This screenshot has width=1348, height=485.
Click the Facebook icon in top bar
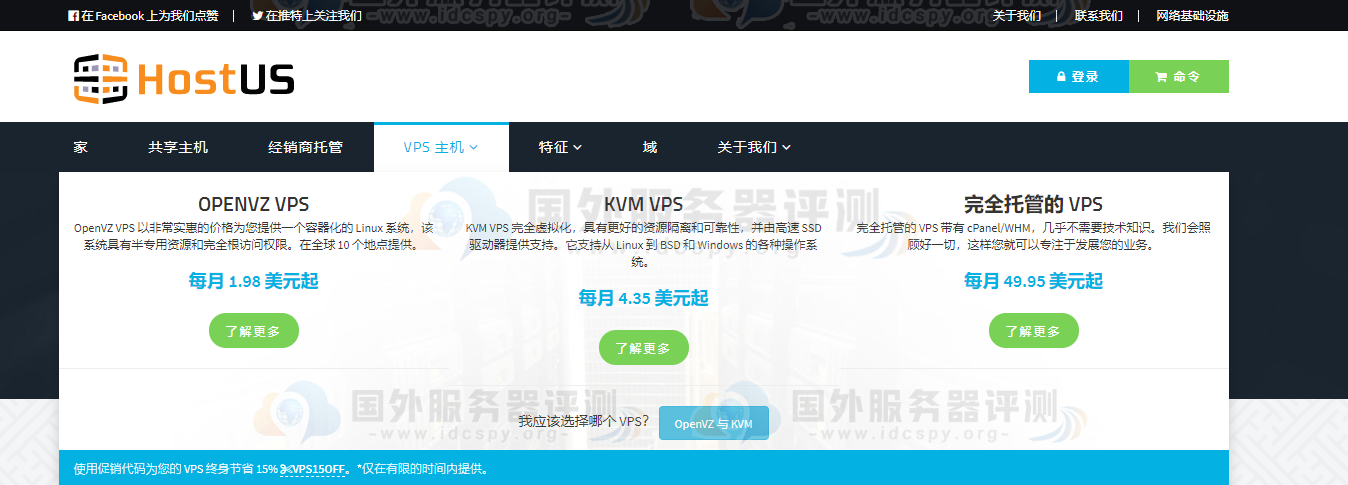pyautogui.click(x=74, y=16)
